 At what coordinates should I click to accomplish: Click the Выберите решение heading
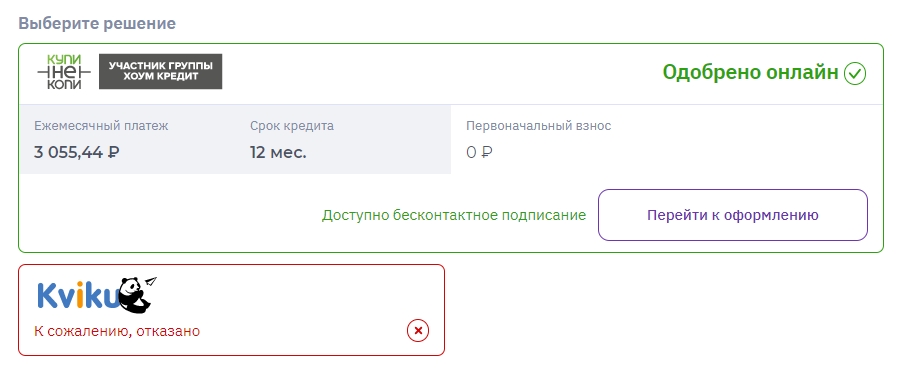point(97,24)
